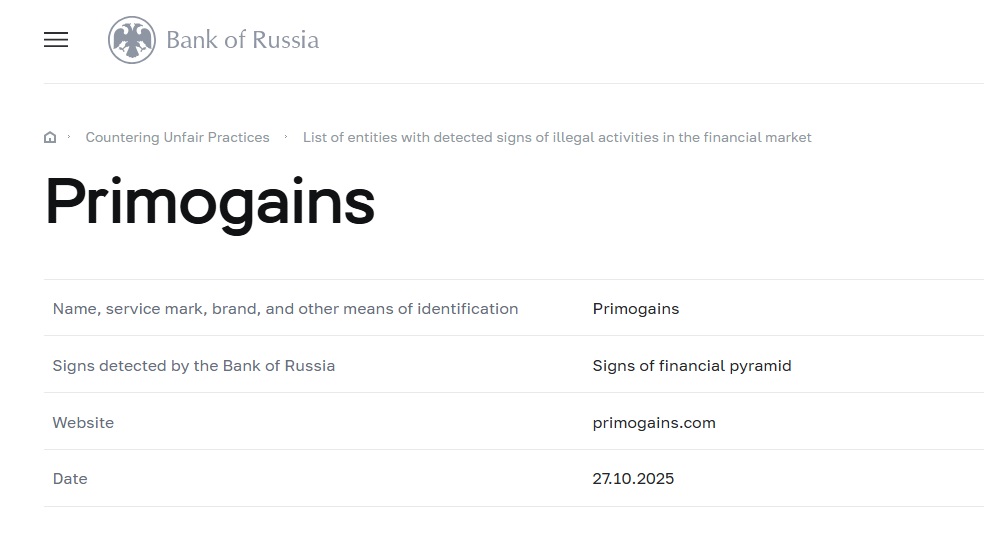This screenshot has height=534, width=984.
Task: Go to home via breadcrumb house icon
Action: (50, 138)
